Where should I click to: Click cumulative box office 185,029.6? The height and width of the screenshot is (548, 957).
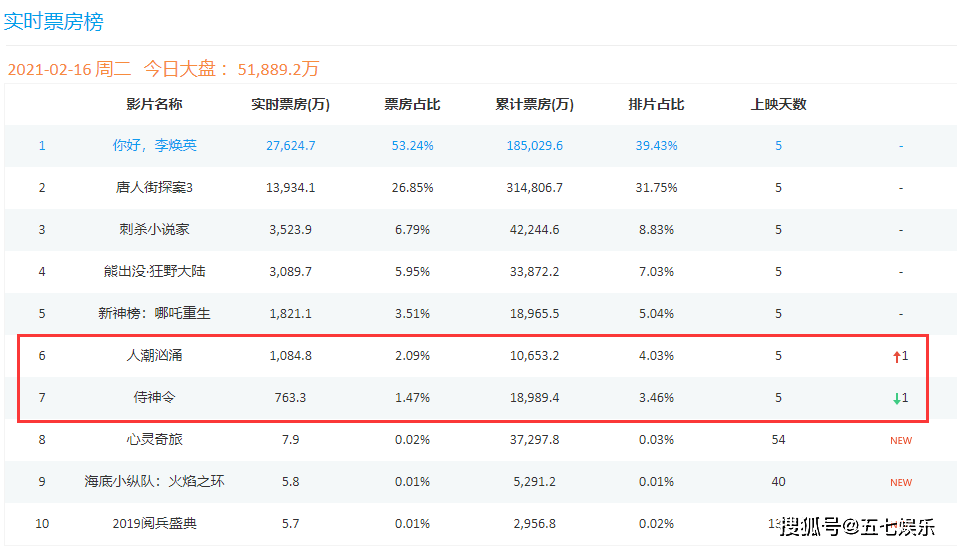(x=535, y=146)
